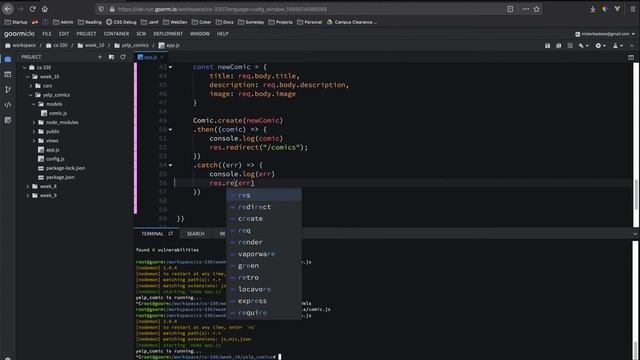640x360 pixels.
Task: Open the run circle dropdown in toolbar
Action: pyautogui.click(x=600, y=46)
